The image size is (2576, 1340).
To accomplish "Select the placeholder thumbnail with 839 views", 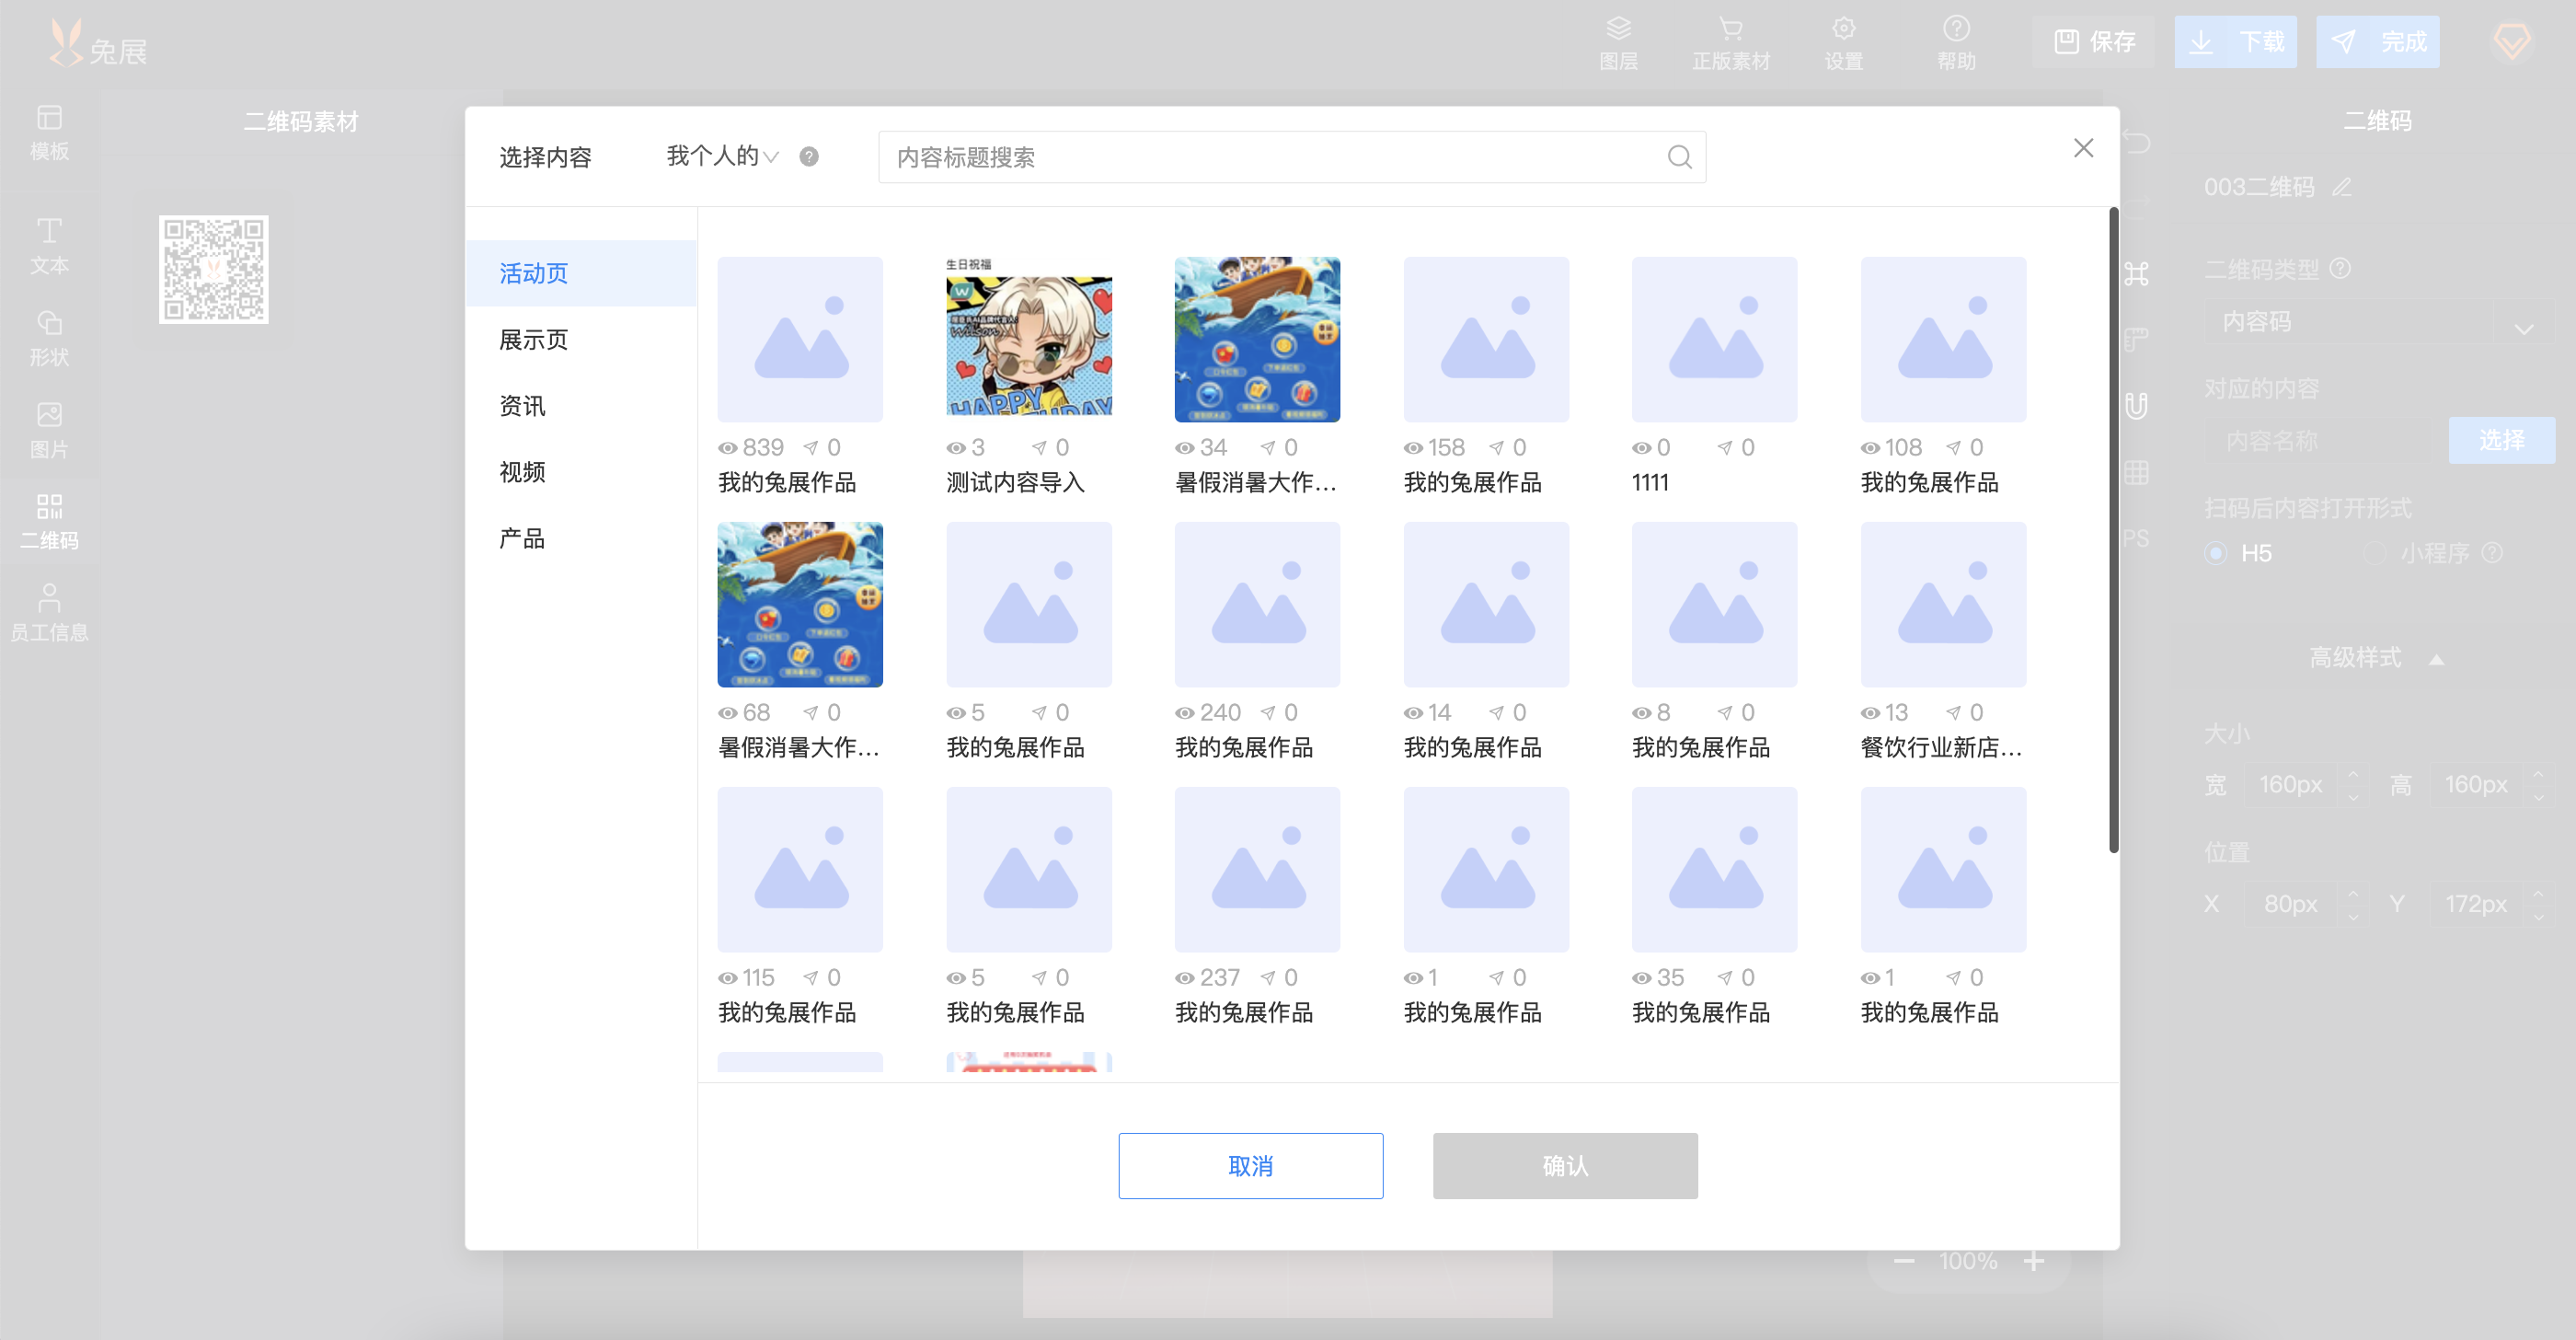I will [800, 339].
